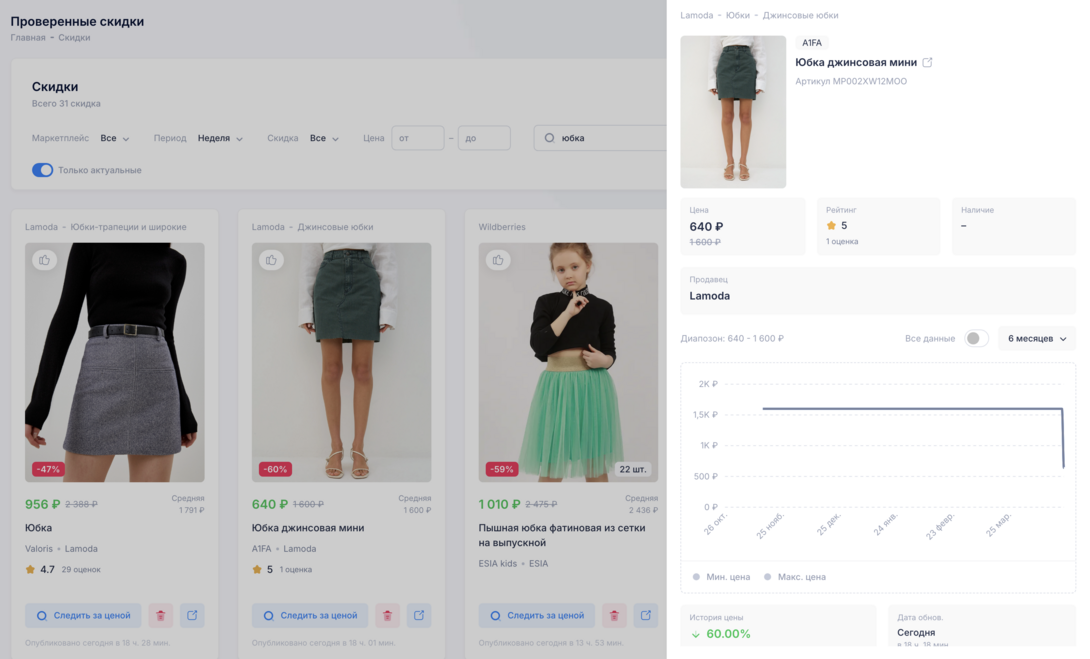Toggle 'Мин. цена' series in chart legend
This screenshot has width=1090, height=659.
pyautogui.click(x=721, y=577)
